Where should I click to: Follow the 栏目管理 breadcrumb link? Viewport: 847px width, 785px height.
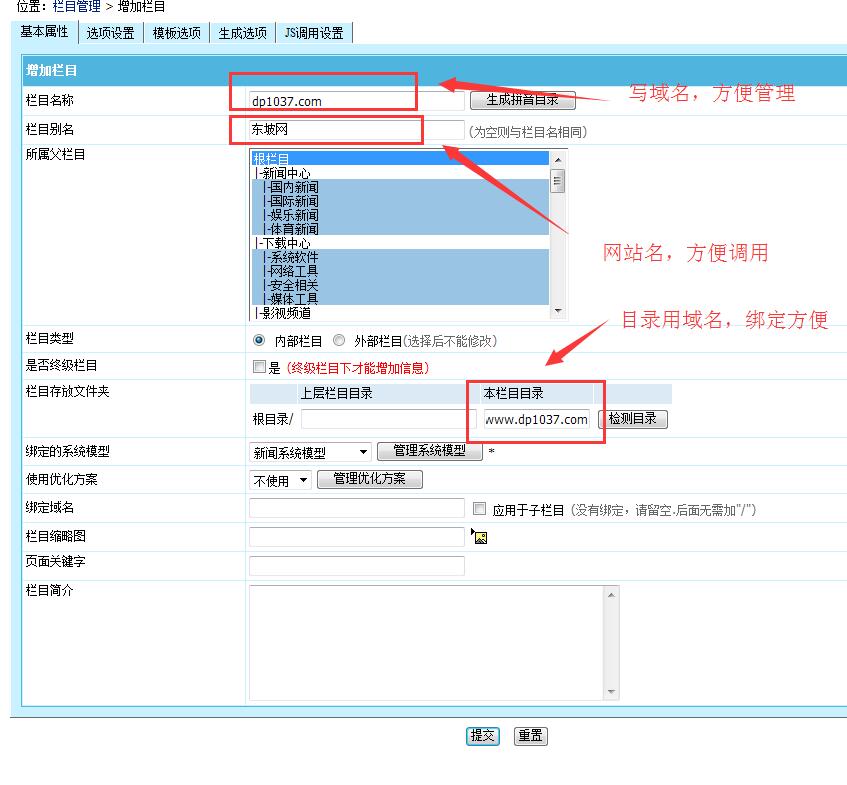[77, 7]
